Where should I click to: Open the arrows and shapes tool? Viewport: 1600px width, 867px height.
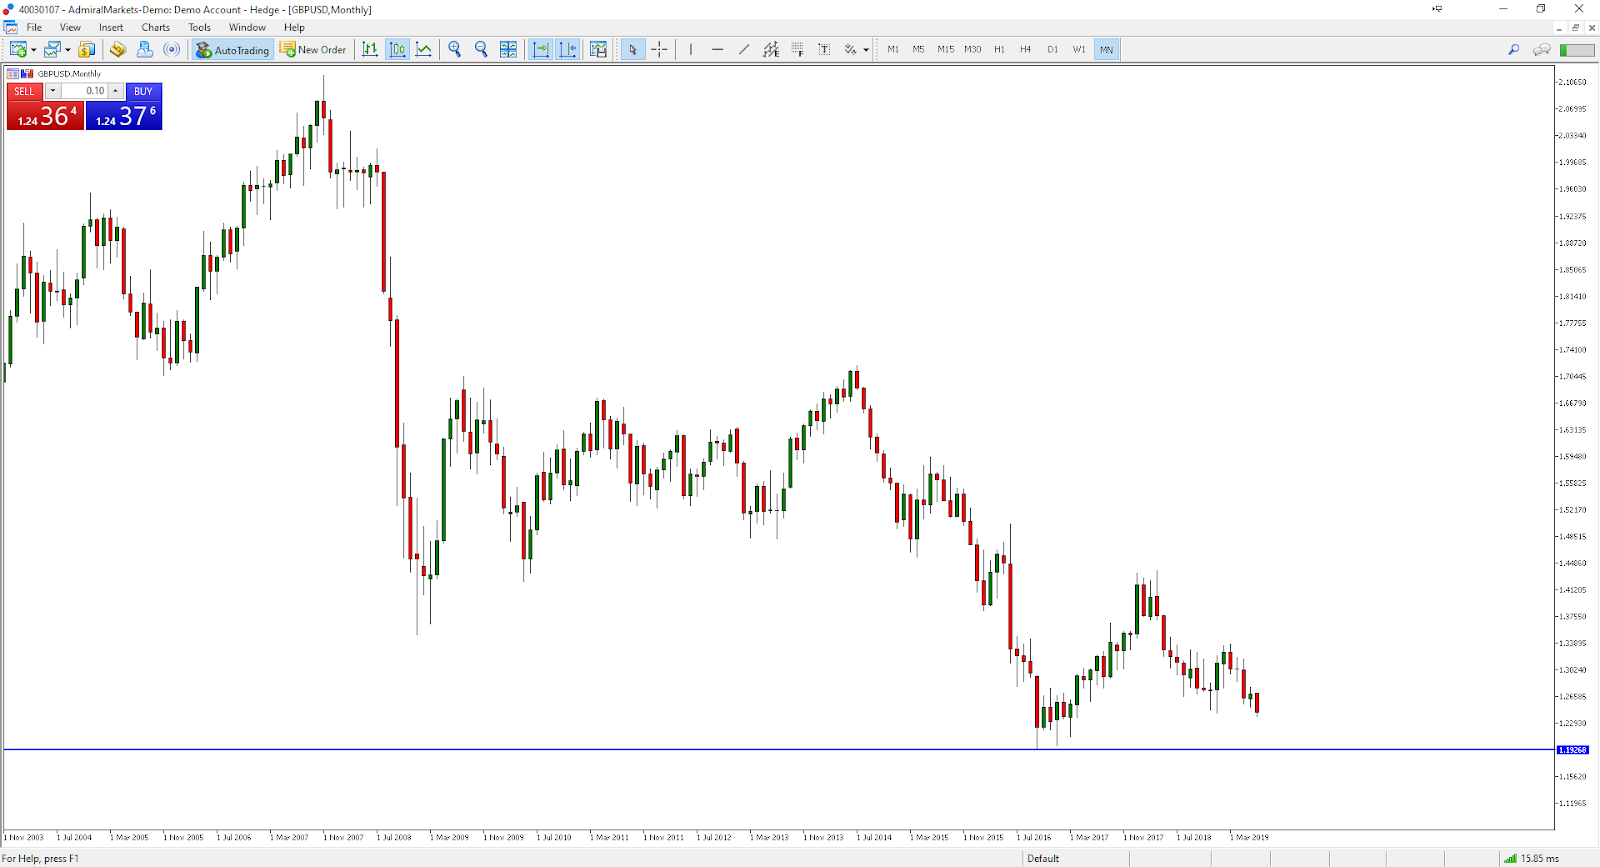(x=850, y=49)
